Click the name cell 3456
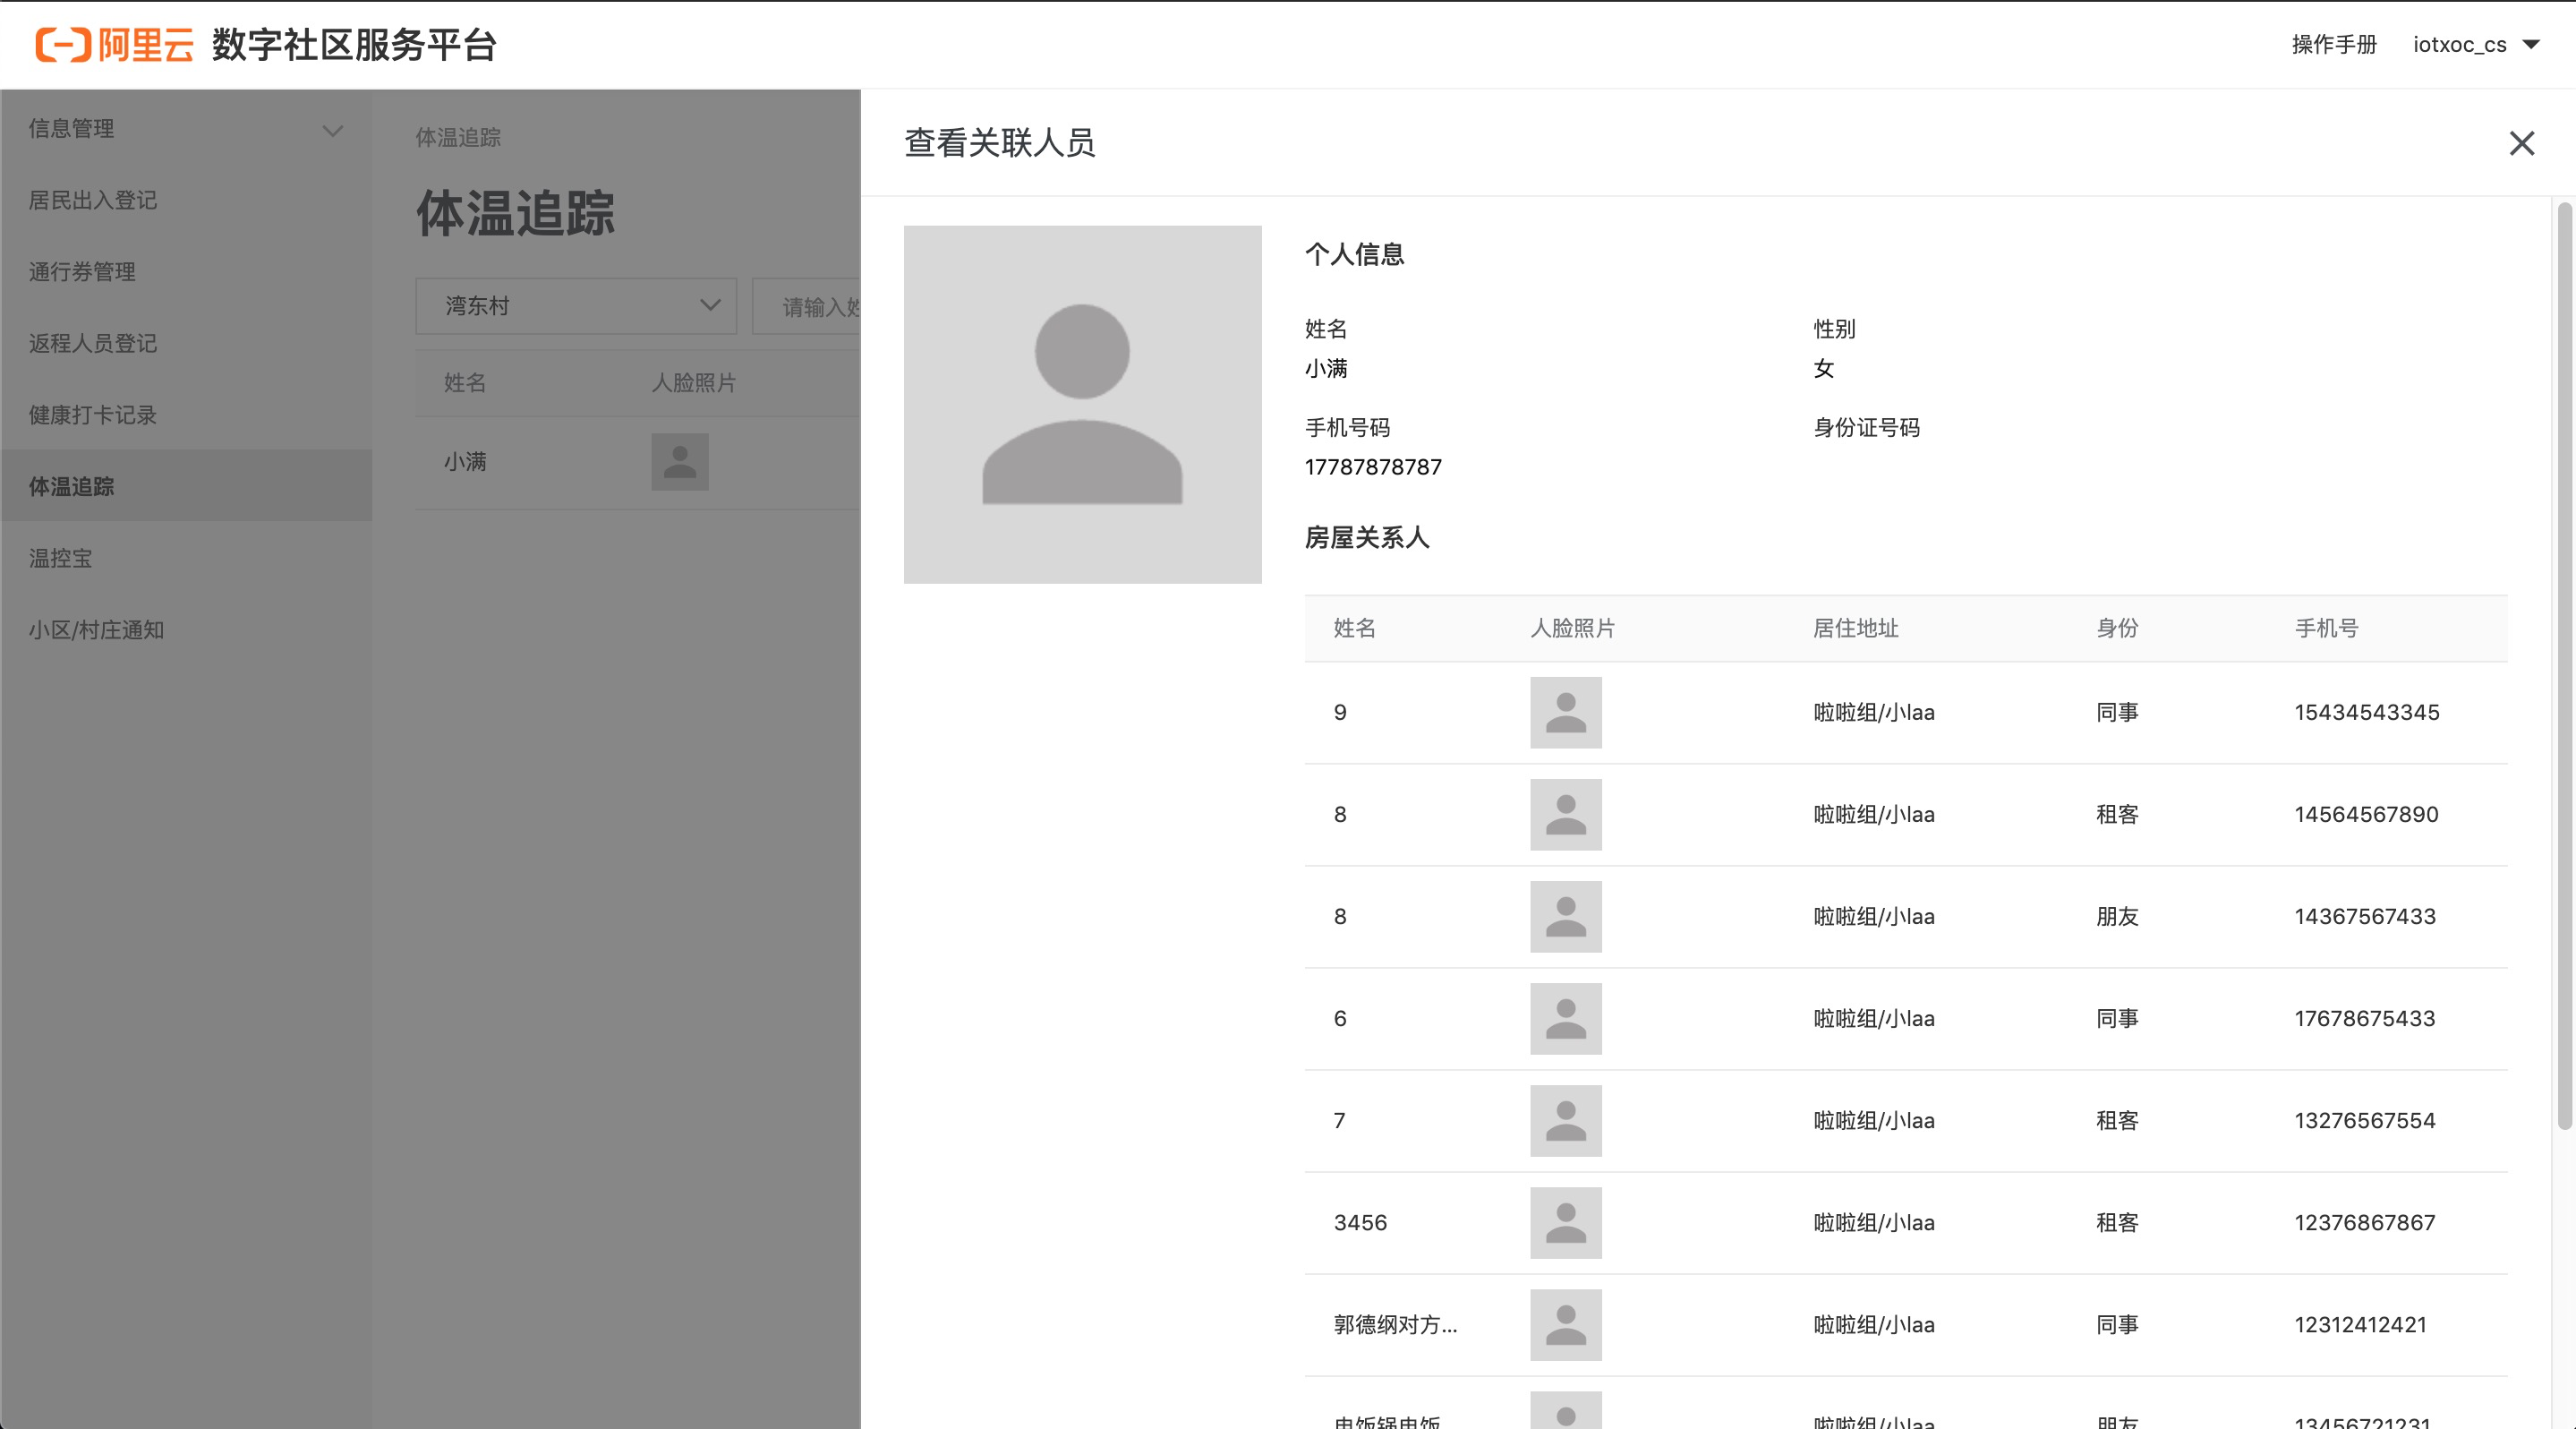Image resolution: width=2576 pixels, height=1429 pixels. pos(1360,1223)
